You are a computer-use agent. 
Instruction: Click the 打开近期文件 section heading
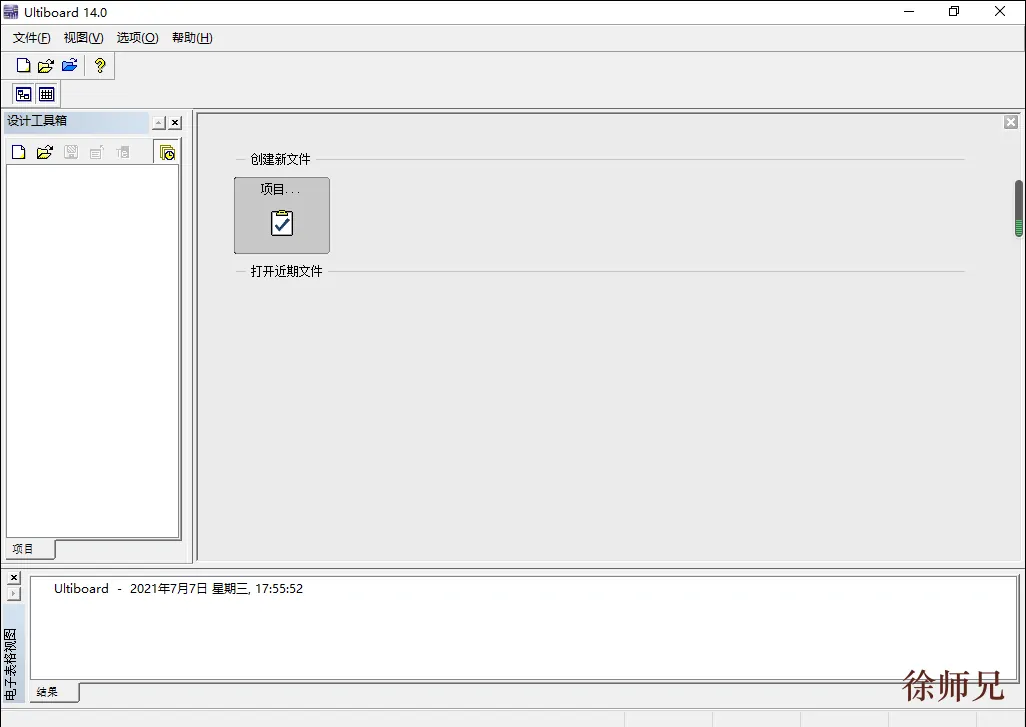click(x=287, y=271)
